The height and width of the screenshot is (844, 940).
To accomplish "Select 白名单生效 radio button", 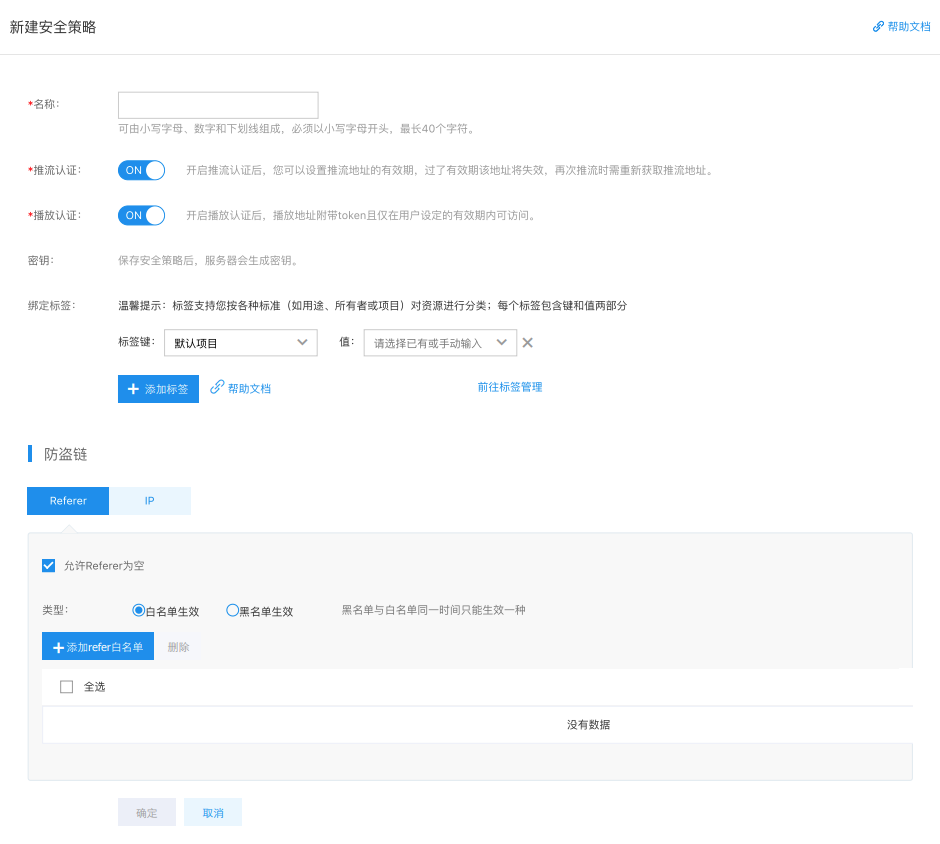I will (x=138, y=610).
